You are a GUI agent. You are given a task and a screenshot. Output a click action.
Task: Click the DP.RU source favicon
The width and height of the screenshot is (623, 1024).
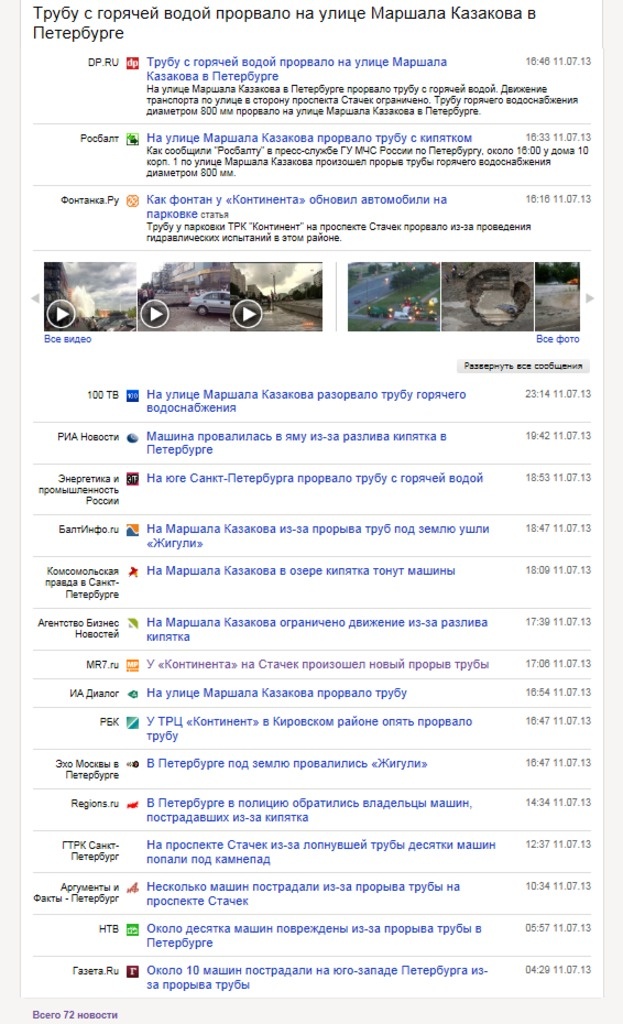132,63
